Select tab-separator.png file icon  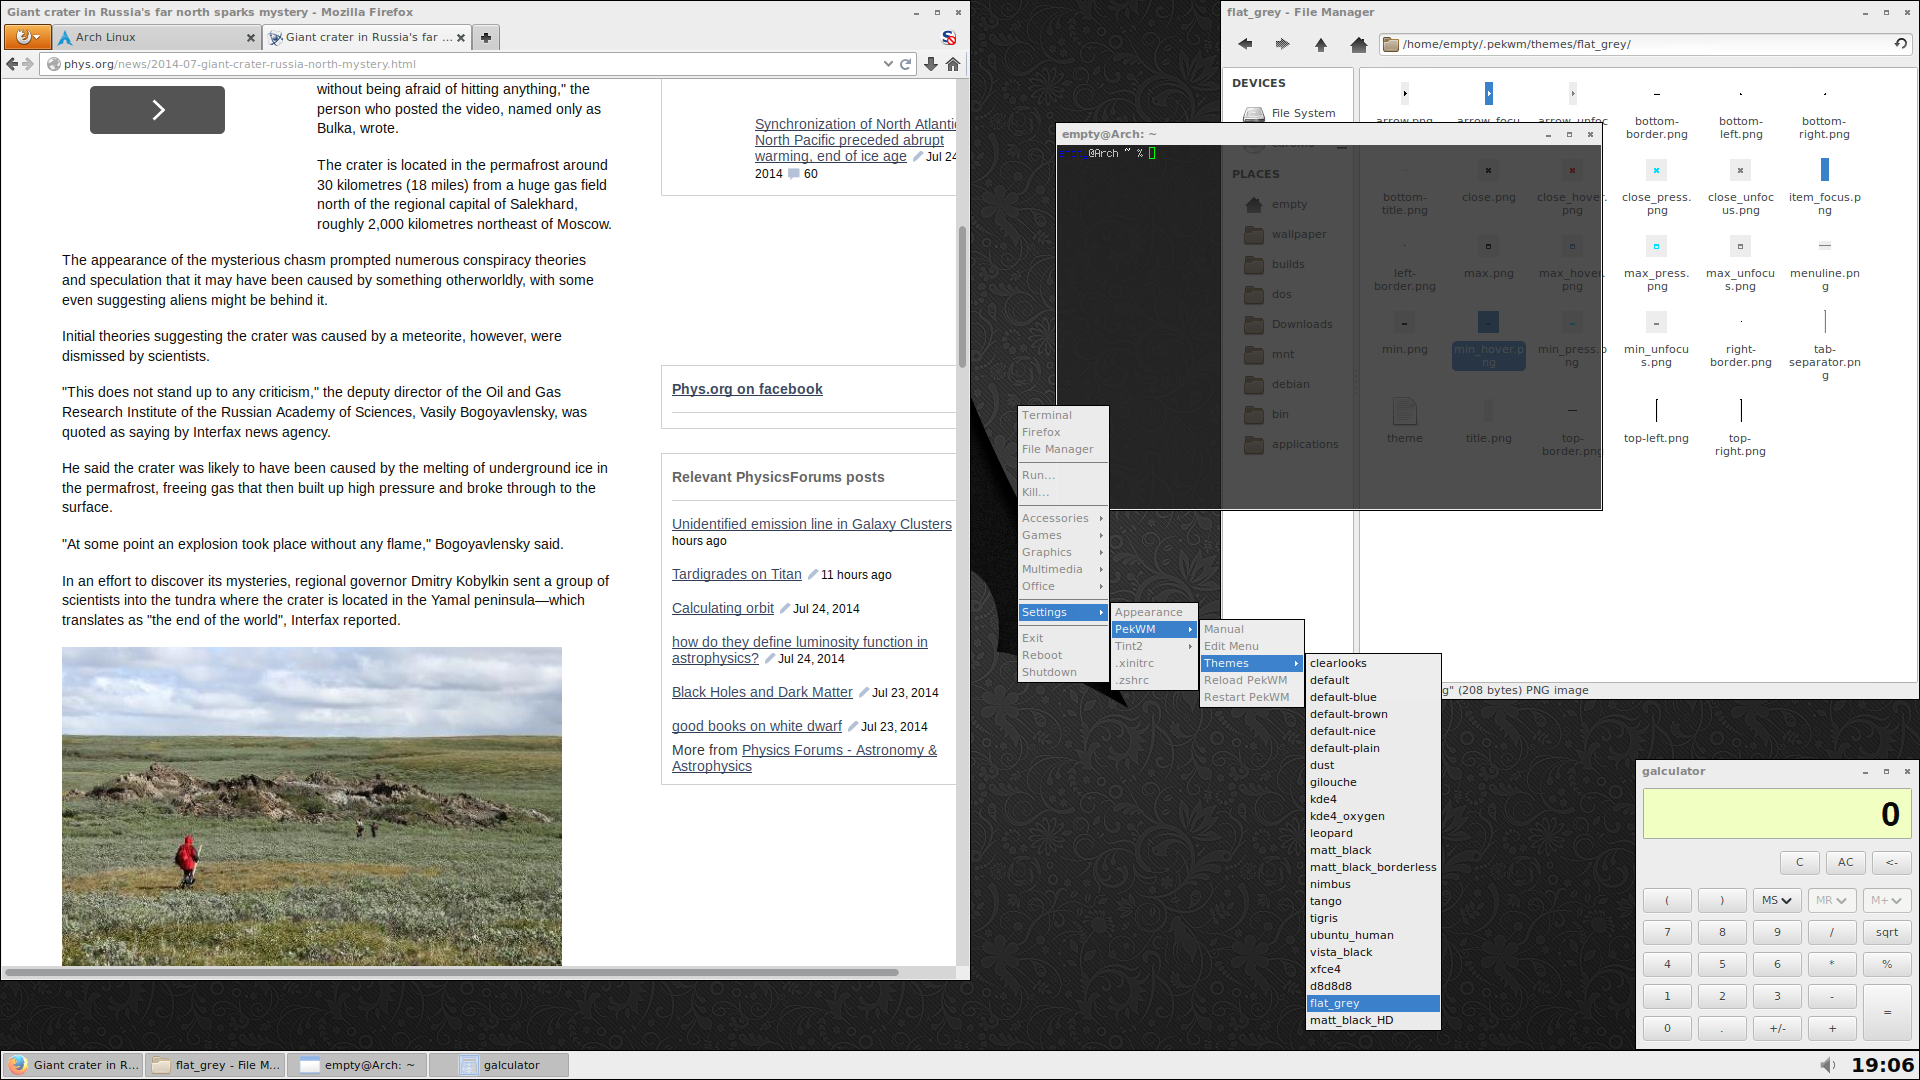tap(1824, 346)
